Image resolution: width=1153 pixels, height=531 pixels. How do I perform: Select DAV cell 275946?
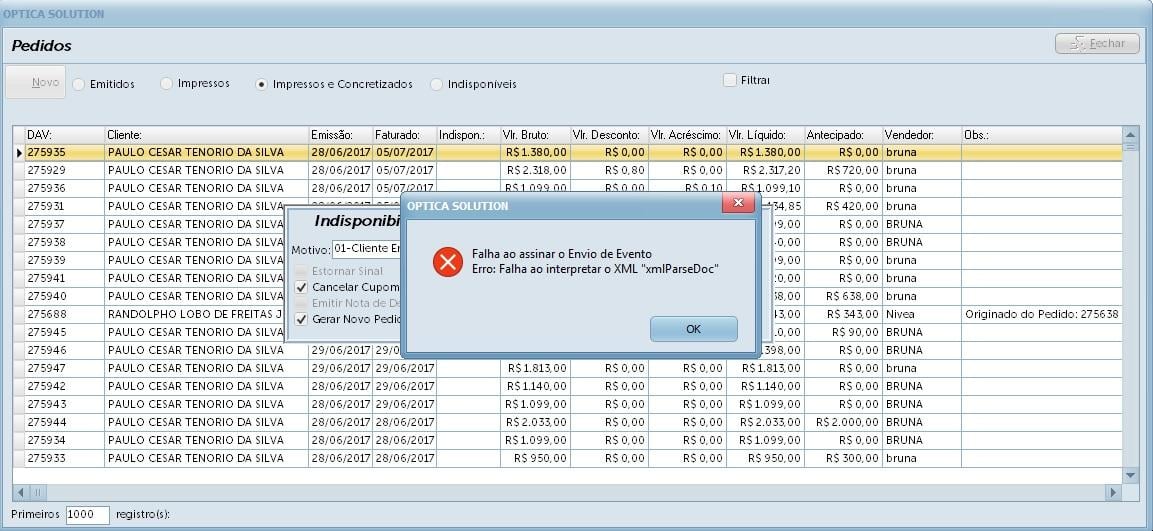(65, 350)
